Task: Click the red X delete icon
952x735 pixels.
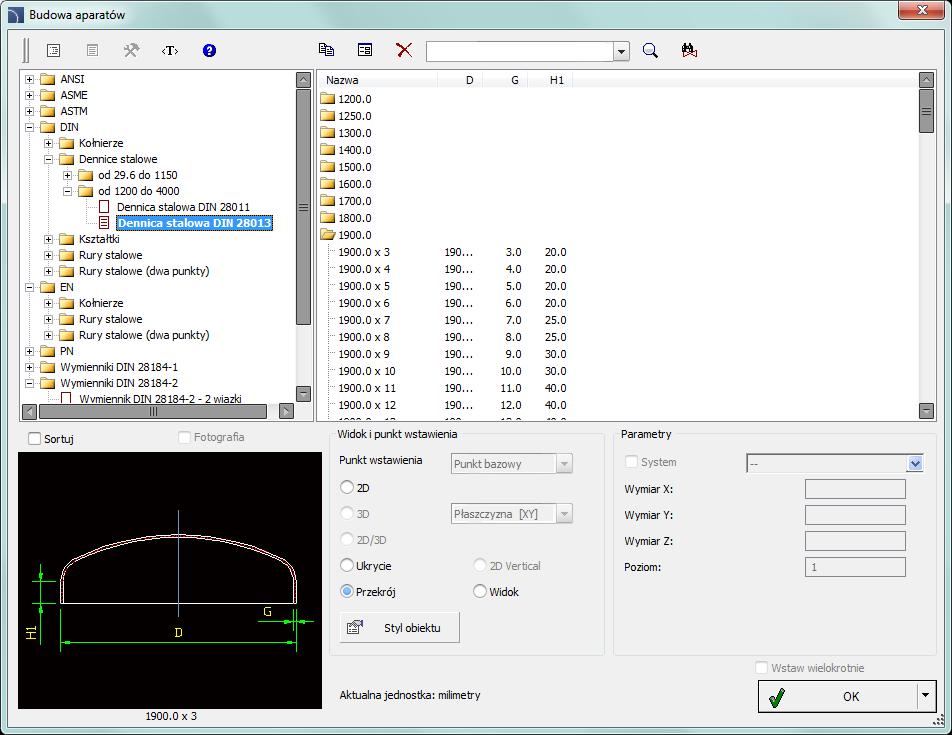Action: [x=404, y=50]
